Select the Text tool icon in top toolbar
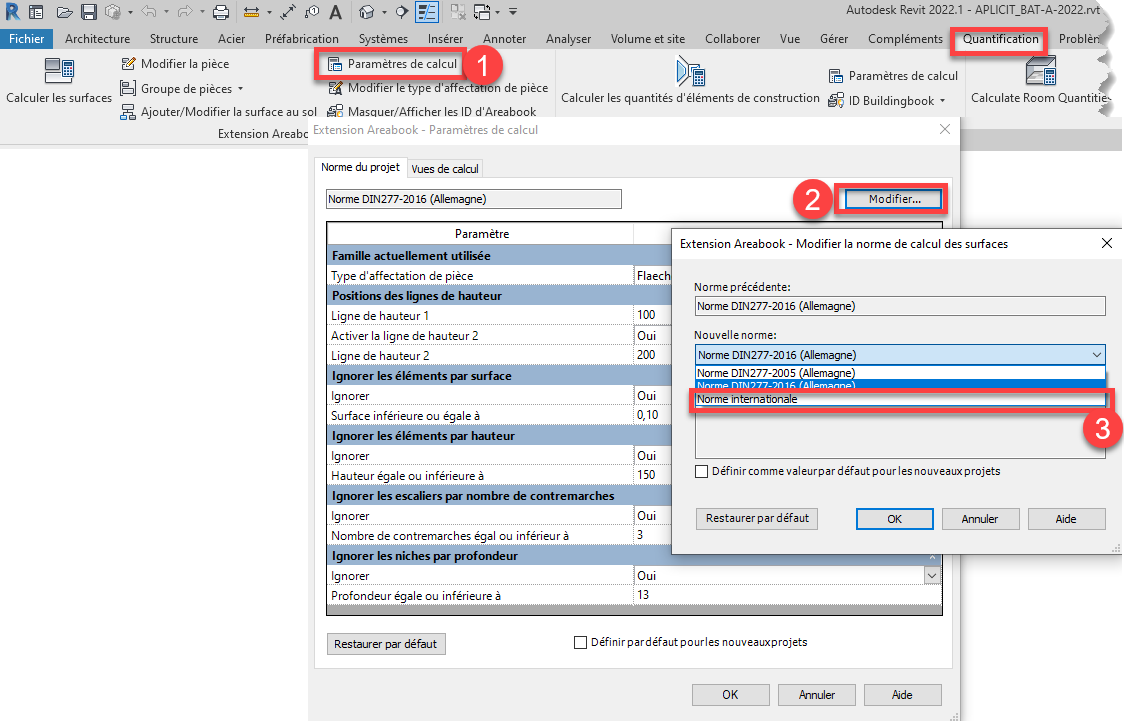This screenshot has width=1124, height=721. tap(335, 12)
